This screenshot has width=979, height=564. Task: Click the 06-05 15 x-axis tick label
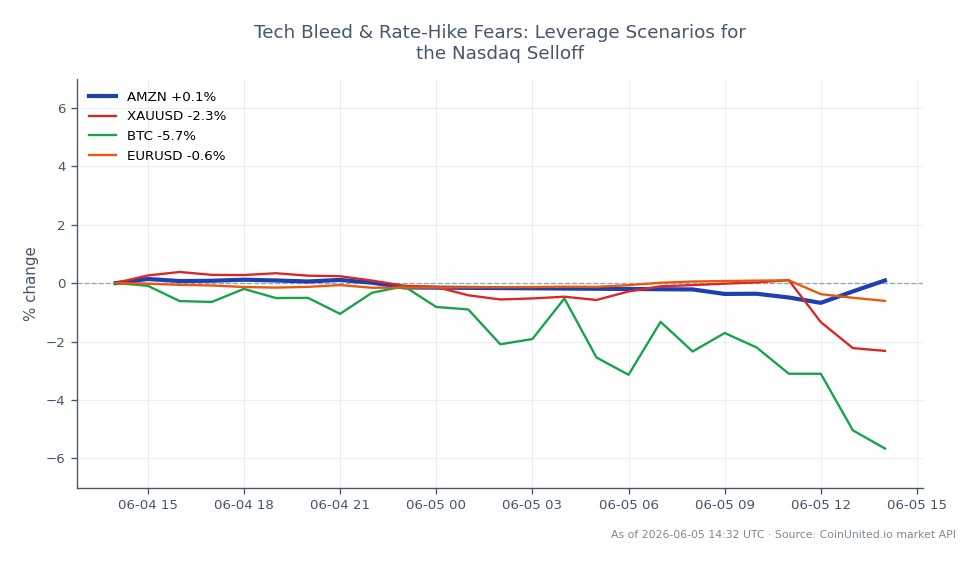(917, 504)
